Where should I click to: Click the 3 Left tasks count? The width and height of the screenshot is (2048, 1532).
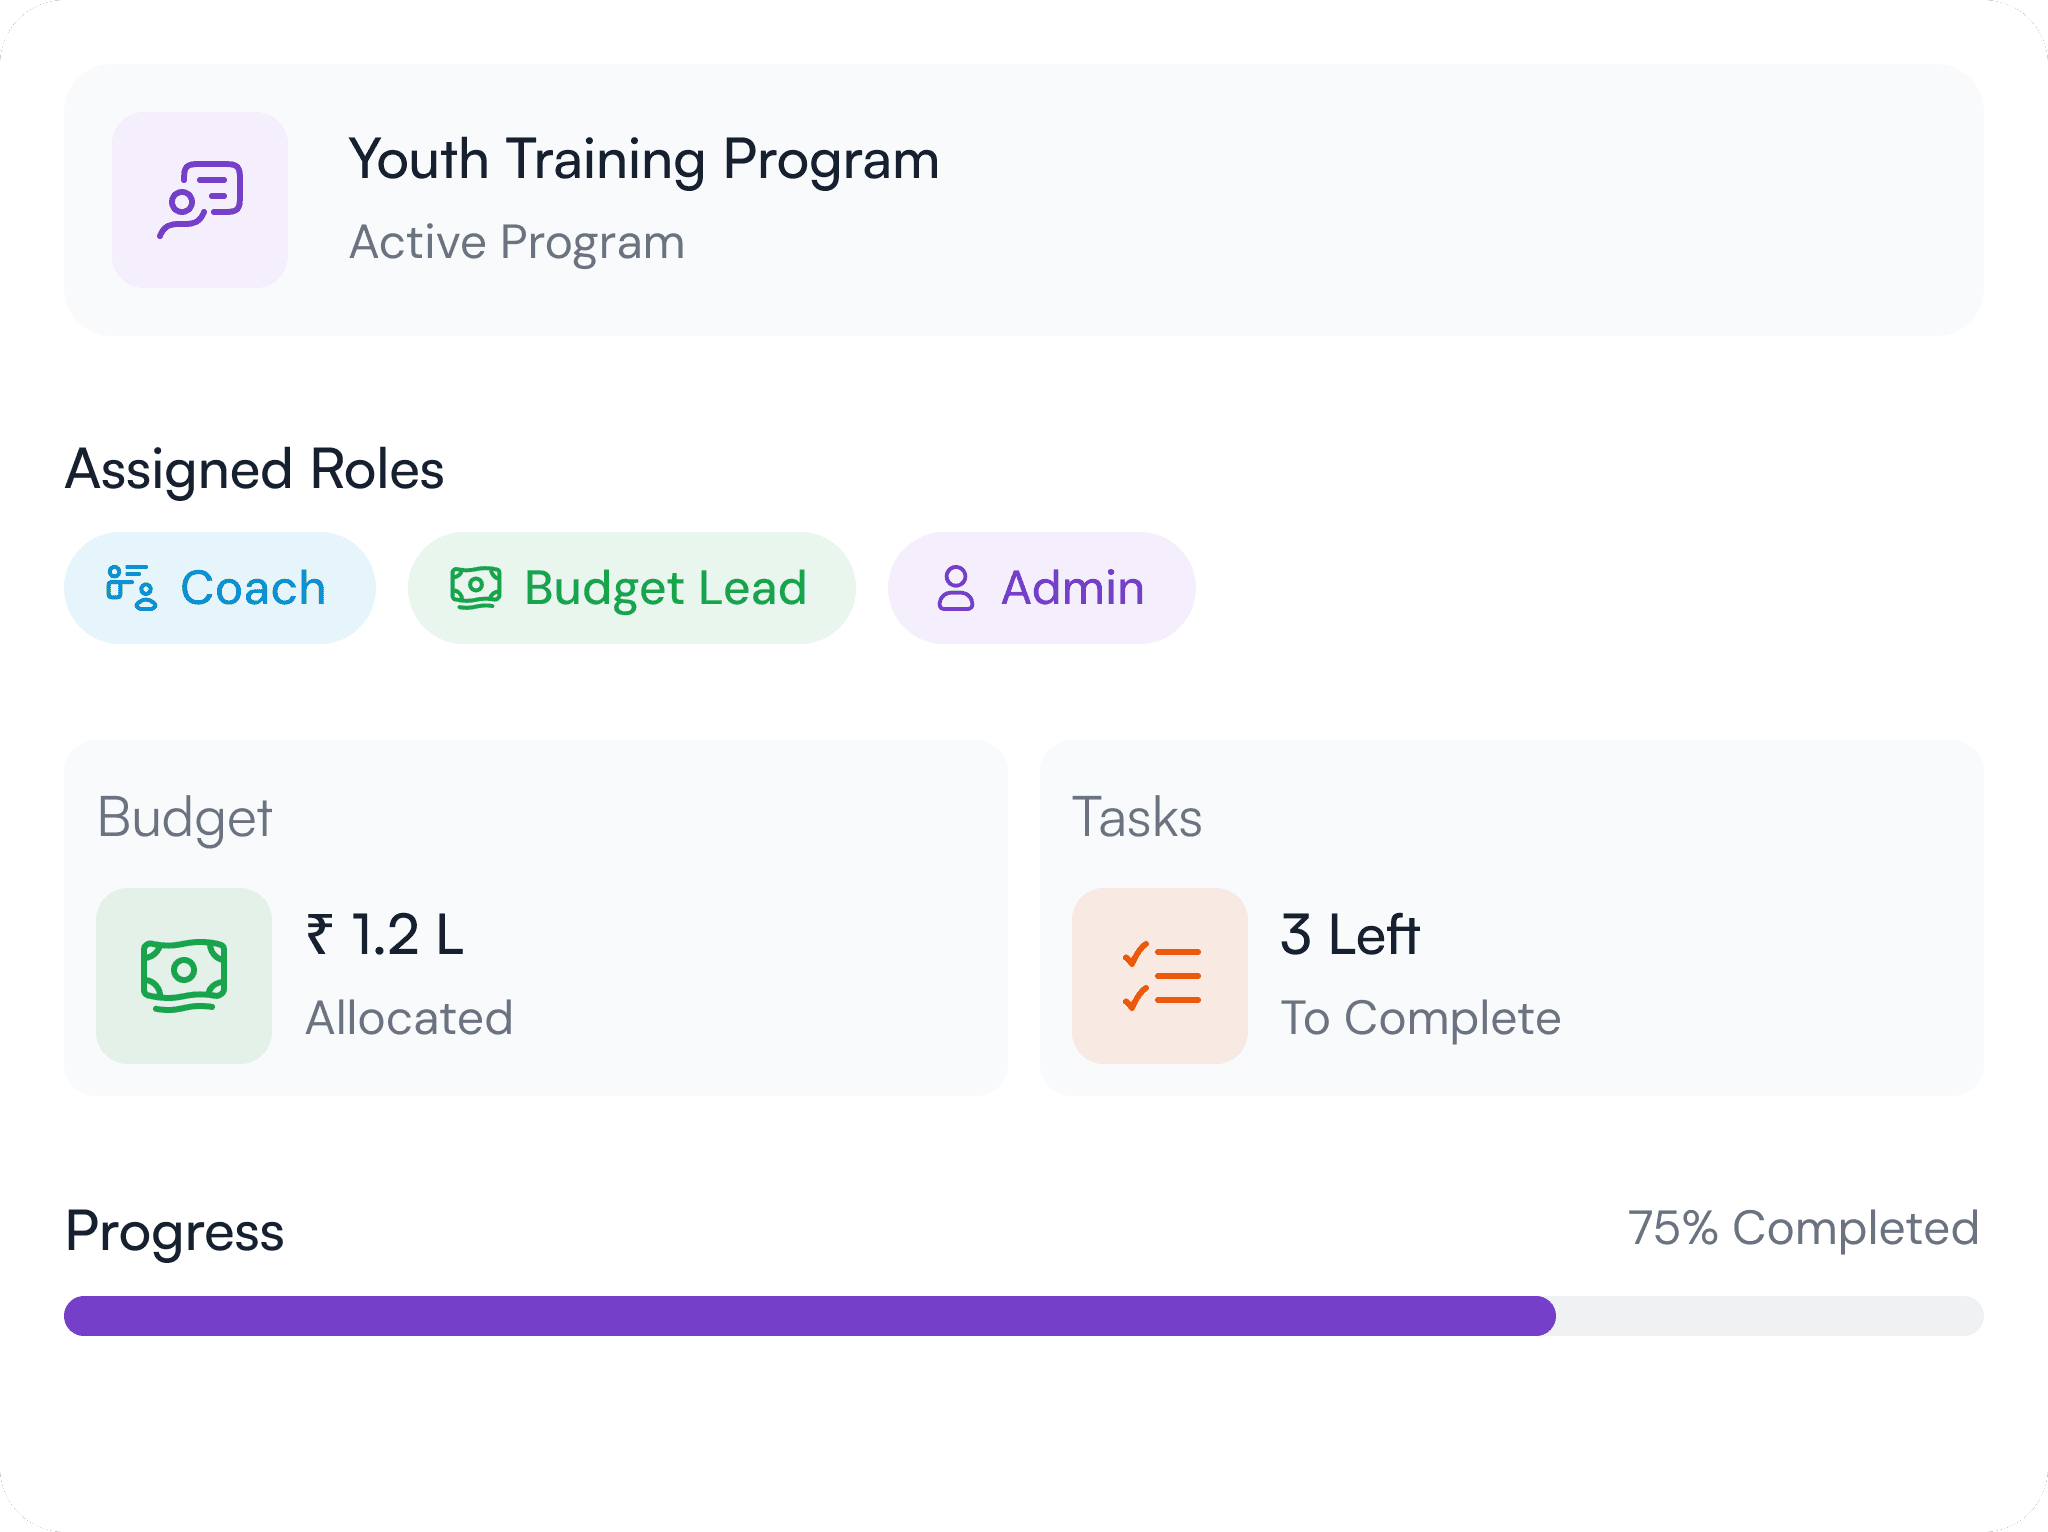coord(1350,936)
